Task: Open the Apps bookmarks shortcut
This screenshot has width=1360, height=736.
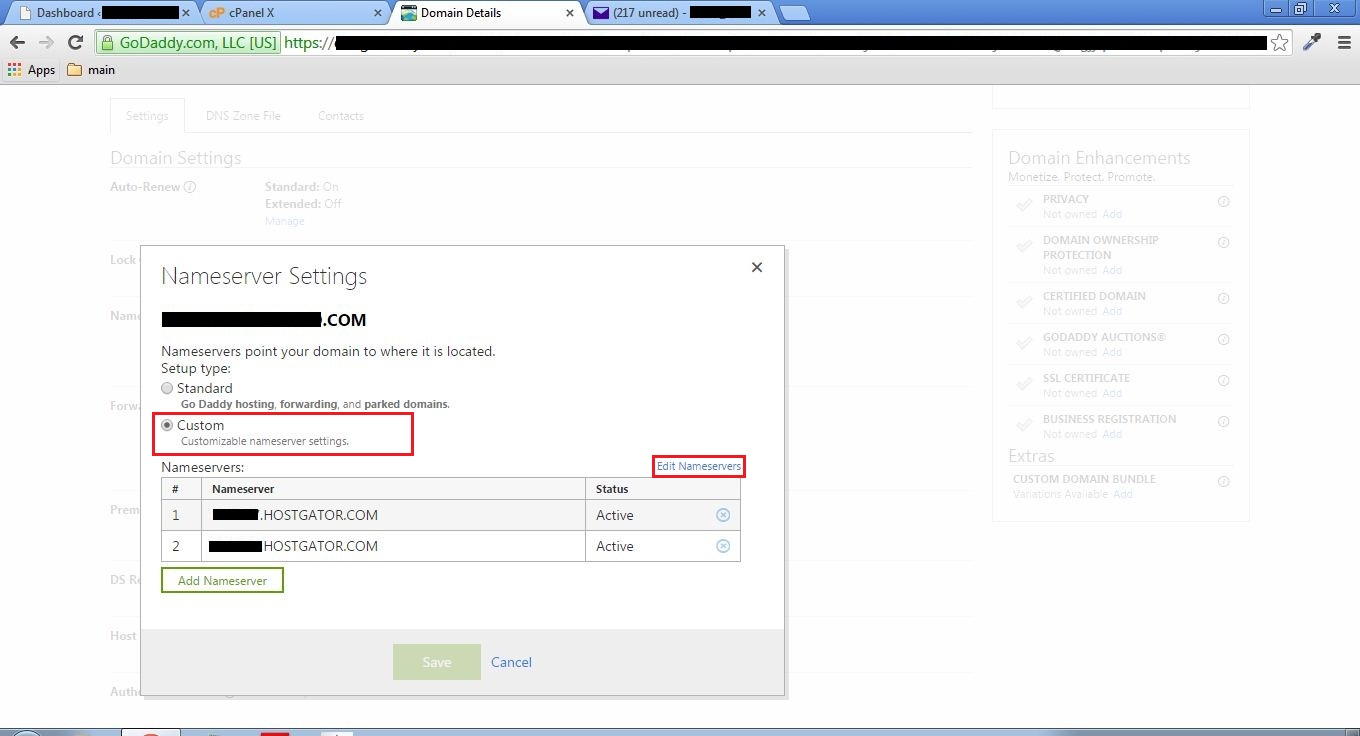Action: (31, 70)
